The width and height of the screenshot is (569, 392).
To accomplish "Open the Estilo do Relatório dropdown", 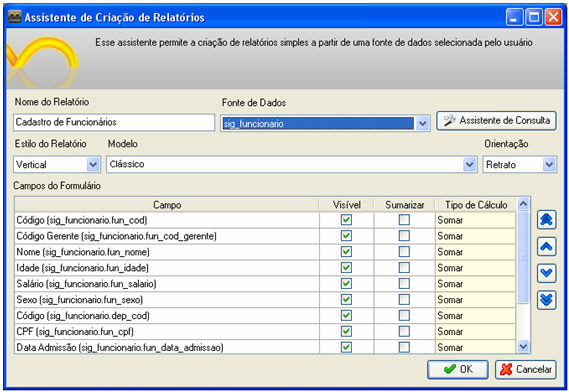I will point(93,165).
